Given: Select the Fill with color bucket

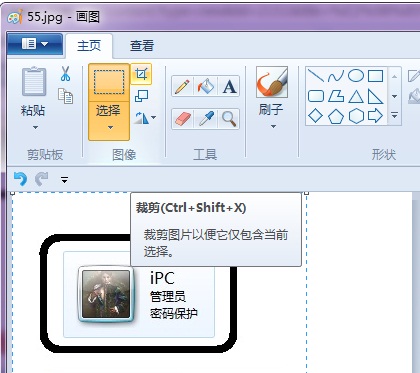Looking at the screenshot, I should [x=206, y=86].
